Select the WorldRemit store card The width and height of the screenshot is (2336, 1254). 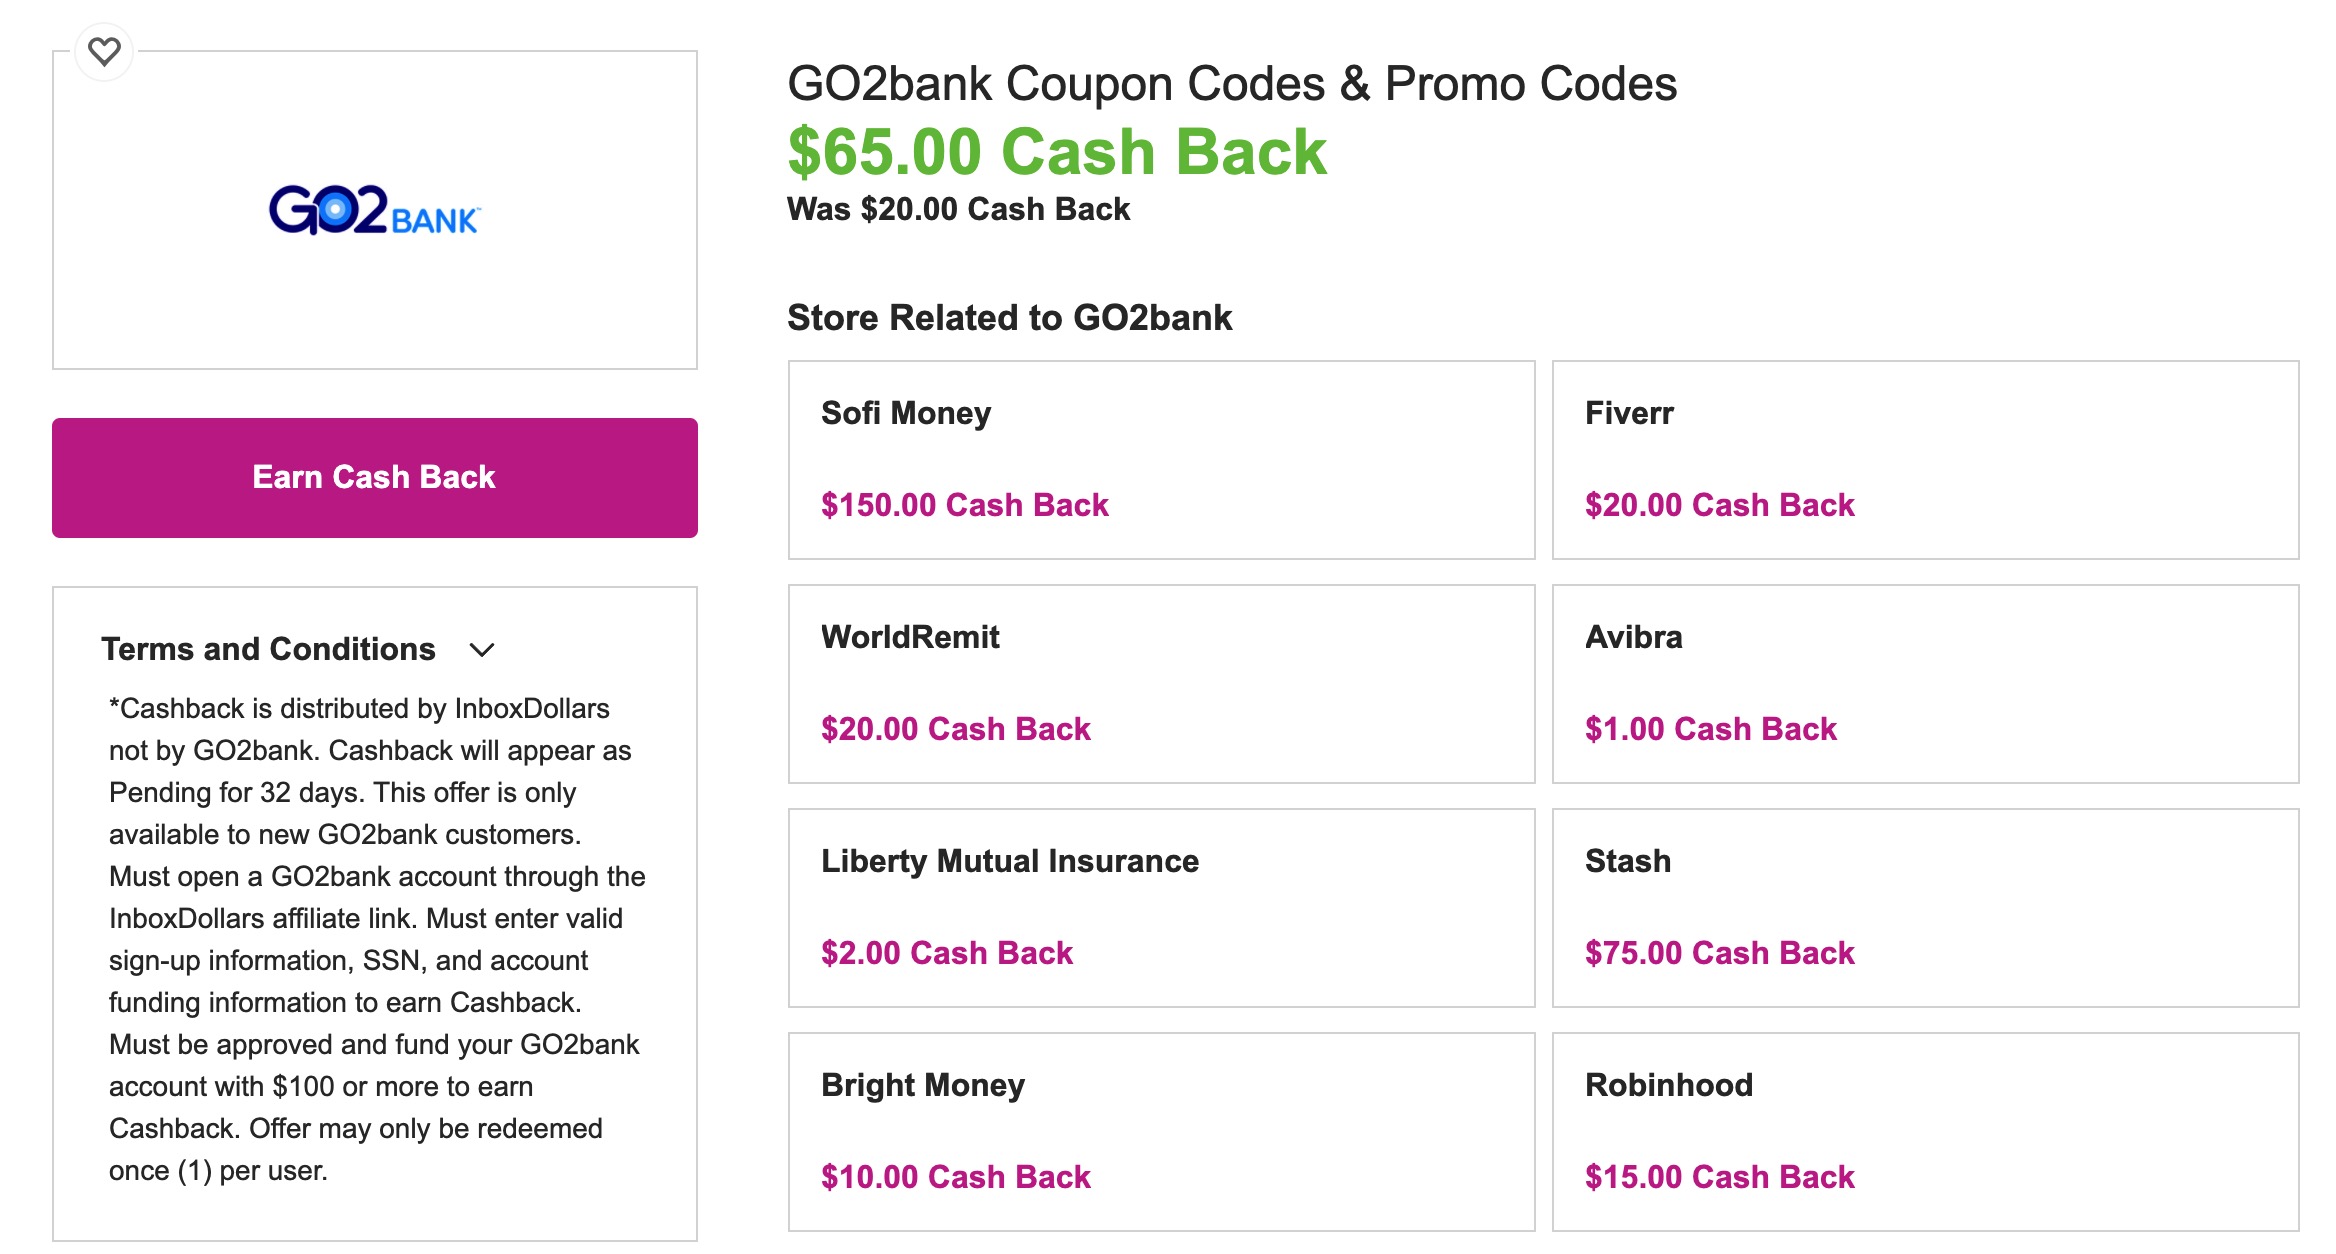click(1161, 684)
